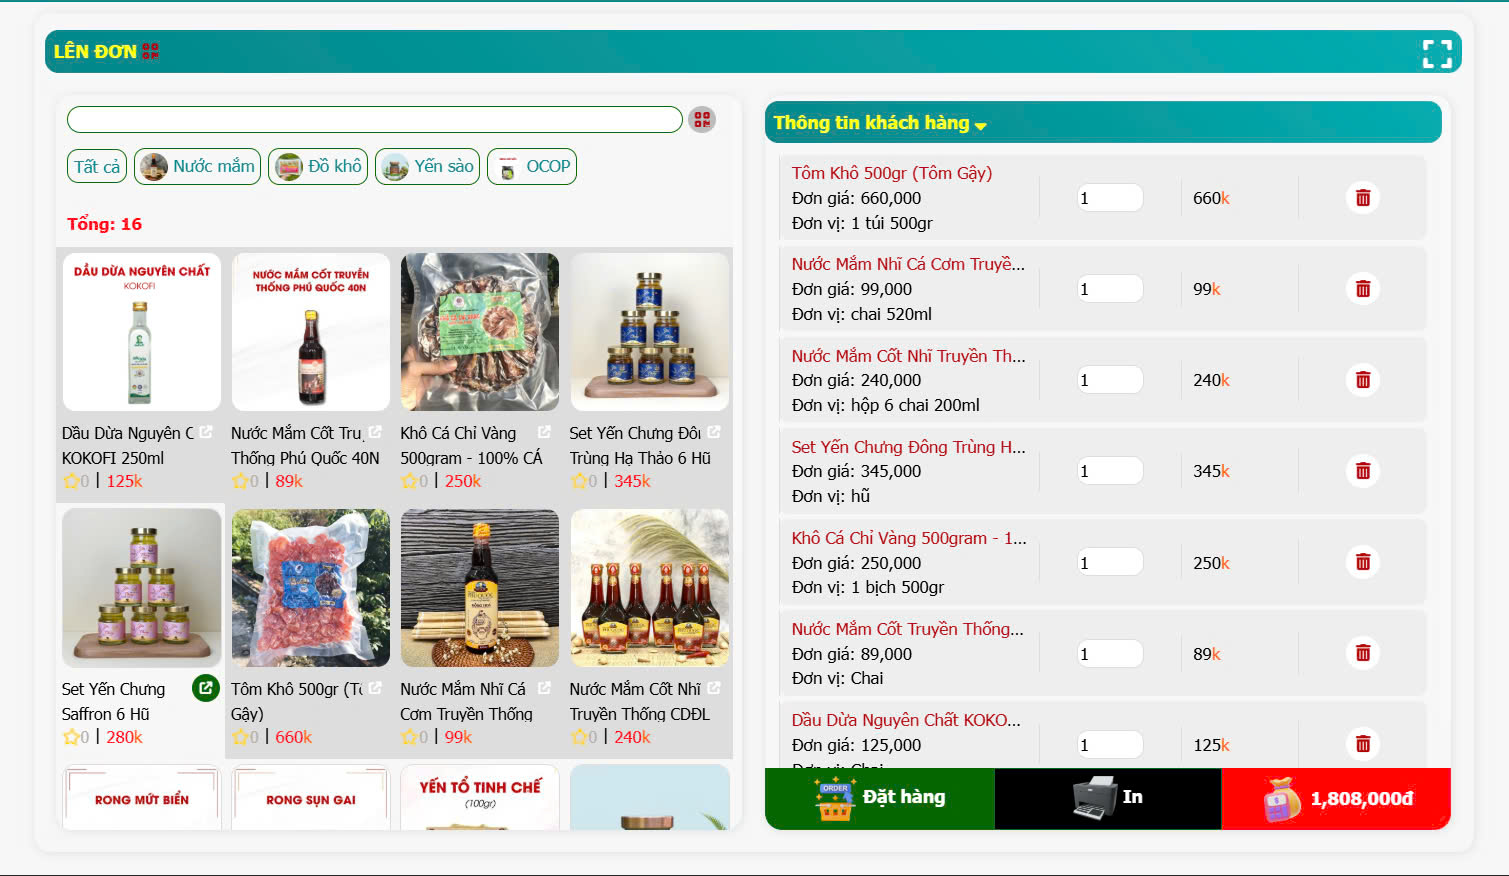1509x876 pixels.
Task: Open external link for Nước Mắm Cốt Phú Quốc 40N
Action: click(375, 432)
